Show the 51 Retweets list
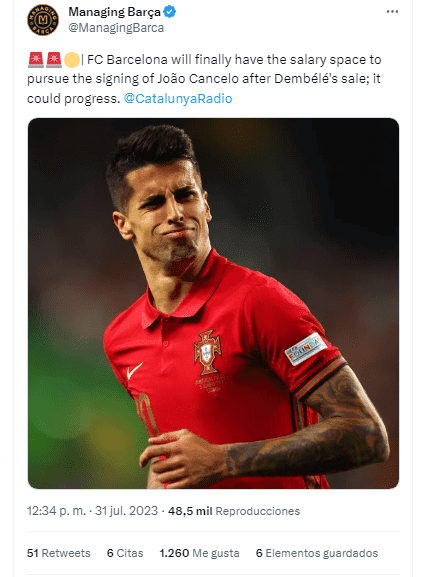Image resolution: width=430 pixels, height=577 pixels. point(58,553)
